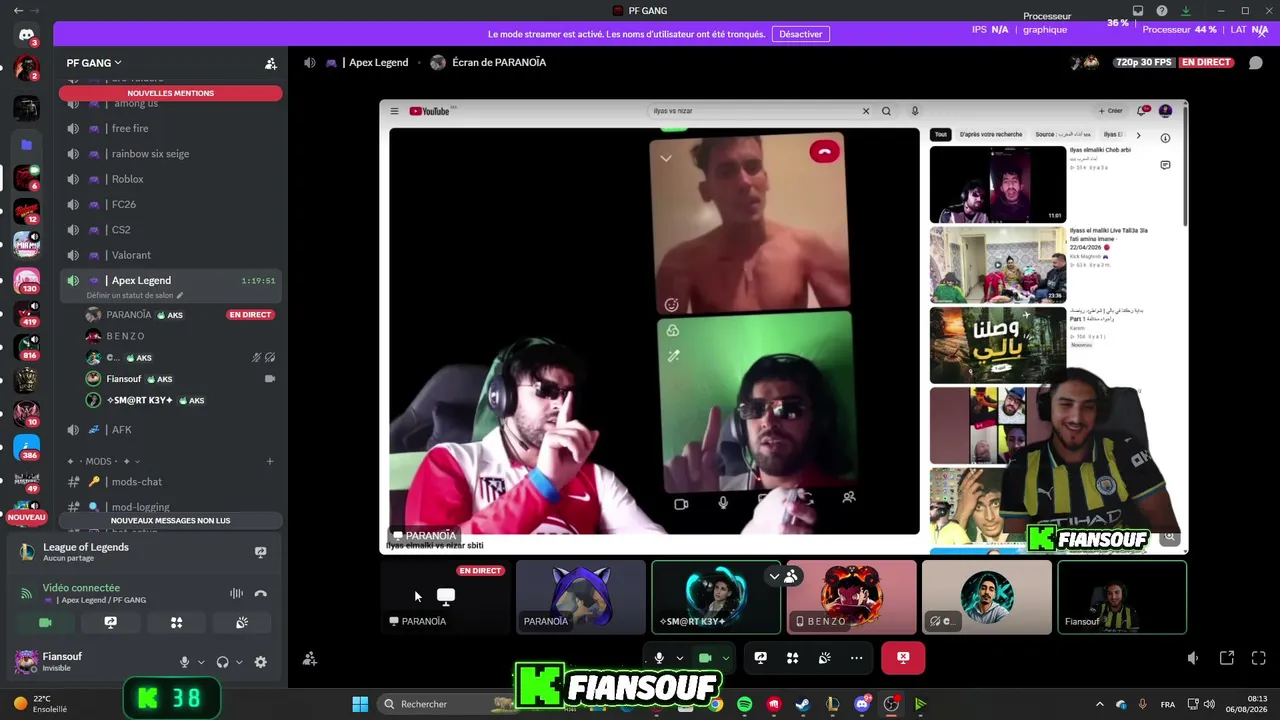Open activities from the bottom call bar
Image resolution: width=1280 pixels, height=720 pixels.
[x=792, y=658]
